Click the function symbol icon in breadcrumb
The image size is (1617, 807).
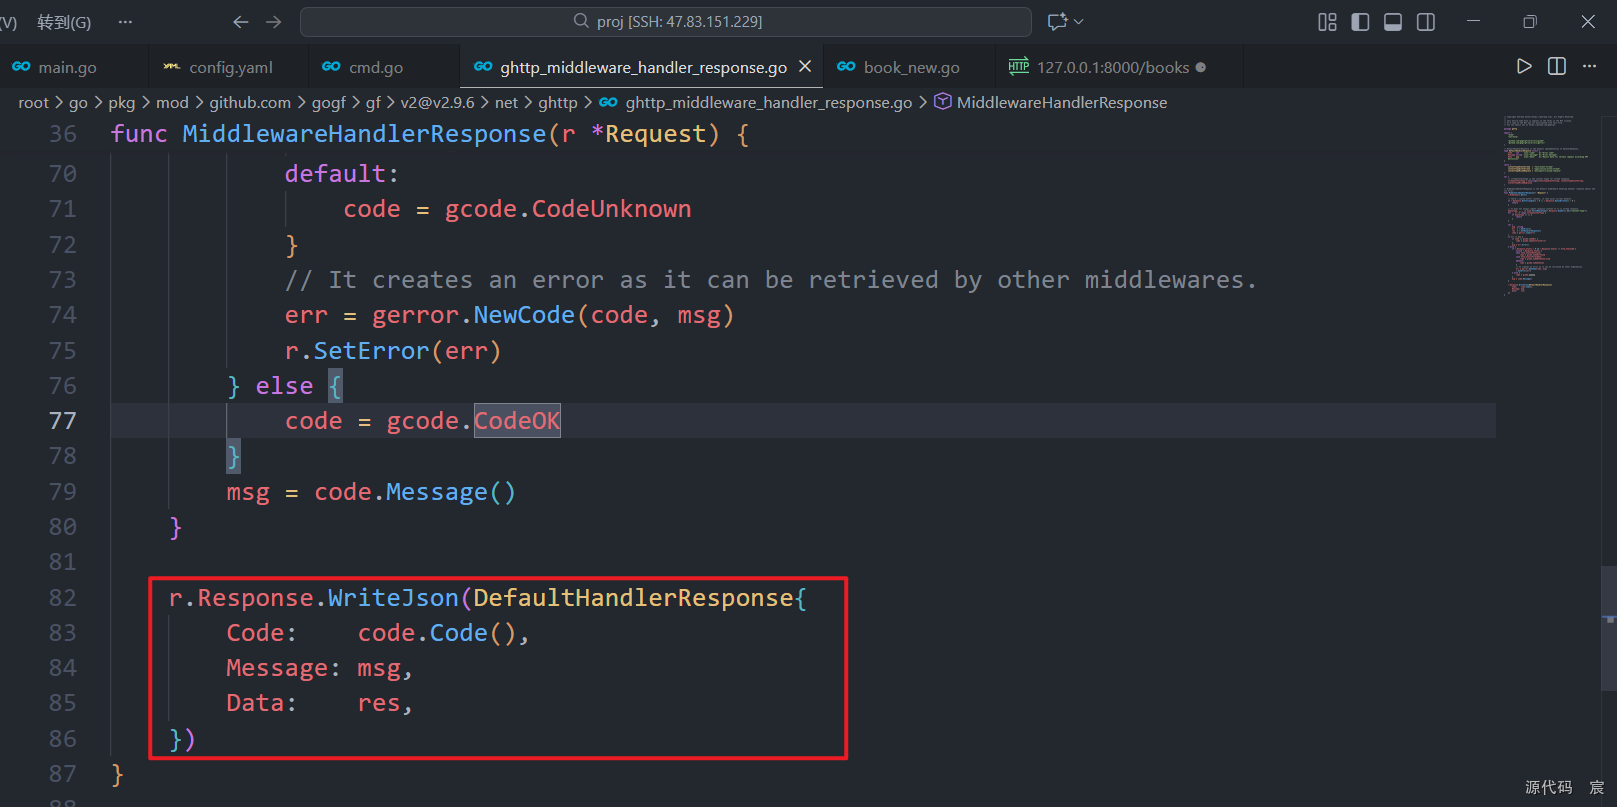[x=942, y=101]
